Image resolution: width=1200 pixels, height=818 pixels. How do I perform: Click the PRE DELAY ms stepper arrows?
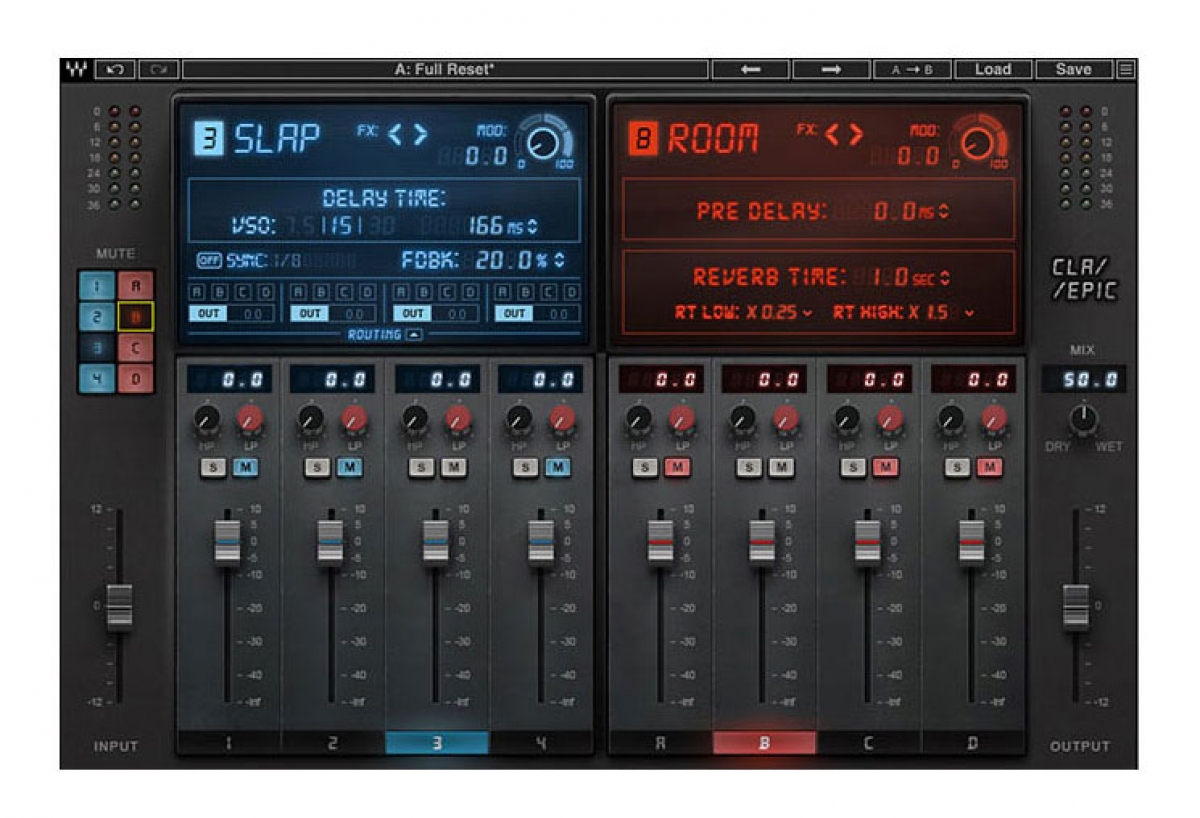[944, 212]
